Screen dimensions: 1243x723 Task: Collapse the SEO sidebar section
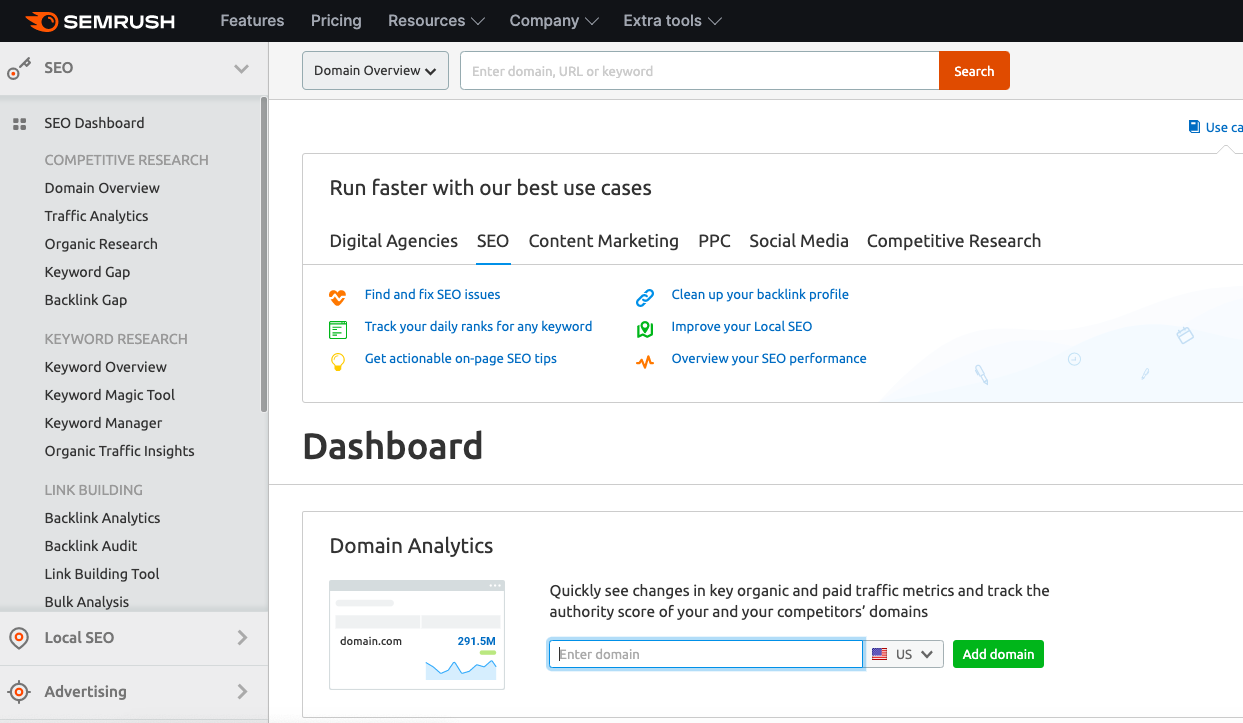[x=241, y=68]
